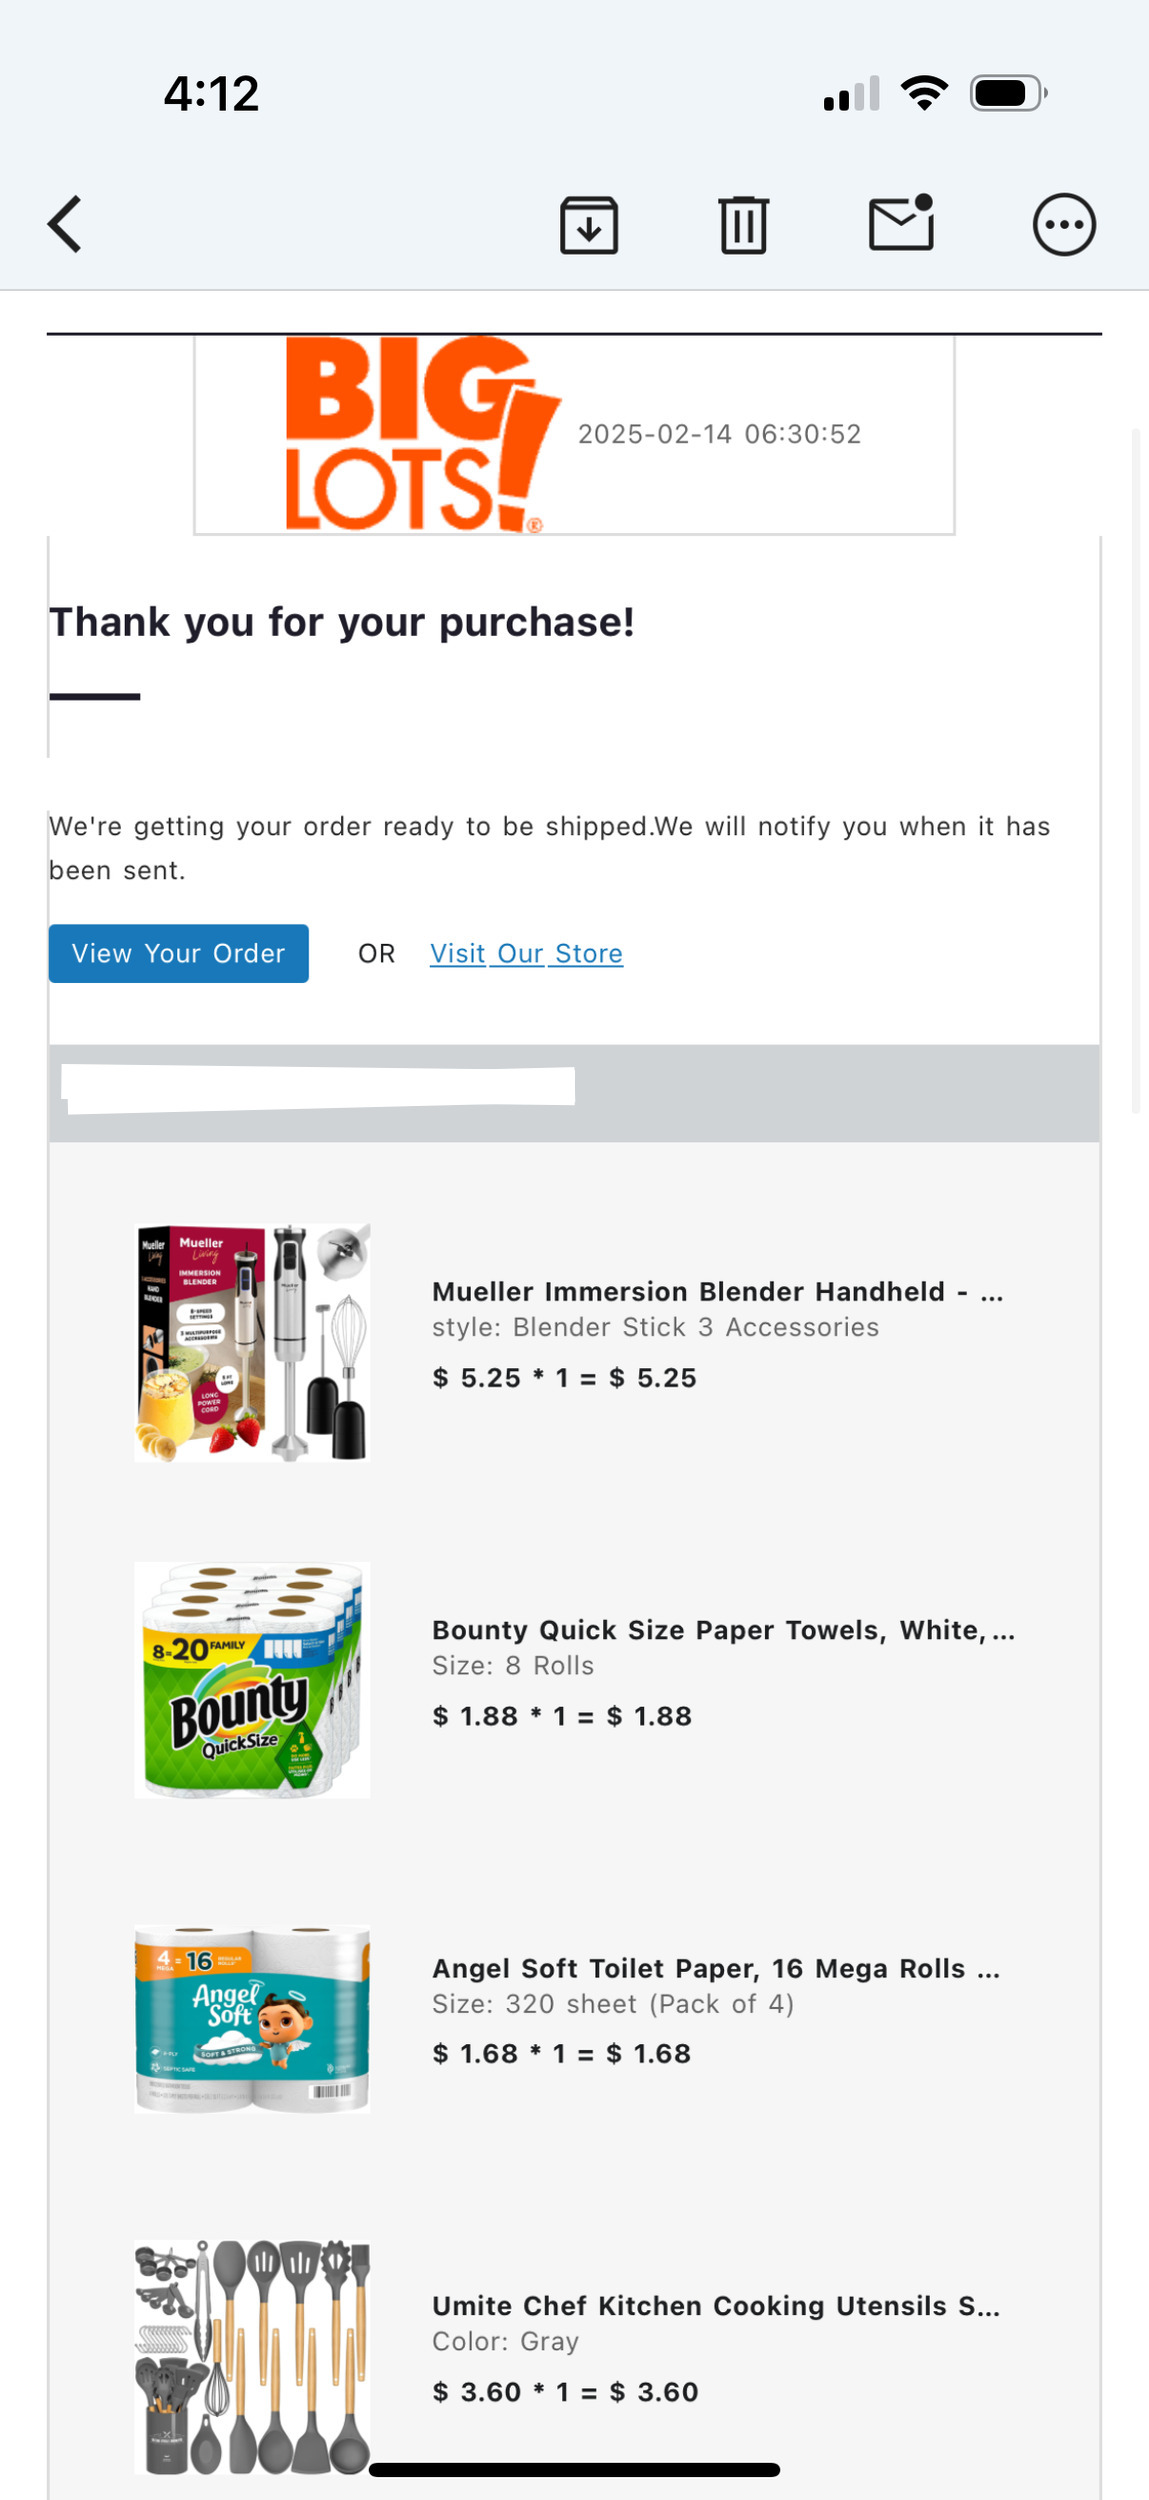Delete the email using the trash icon

coord(743,225)
